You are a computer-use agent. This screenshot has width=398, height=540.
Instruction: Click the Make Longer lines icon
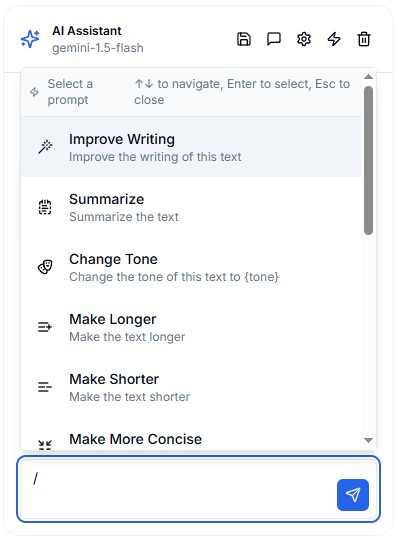45,327
